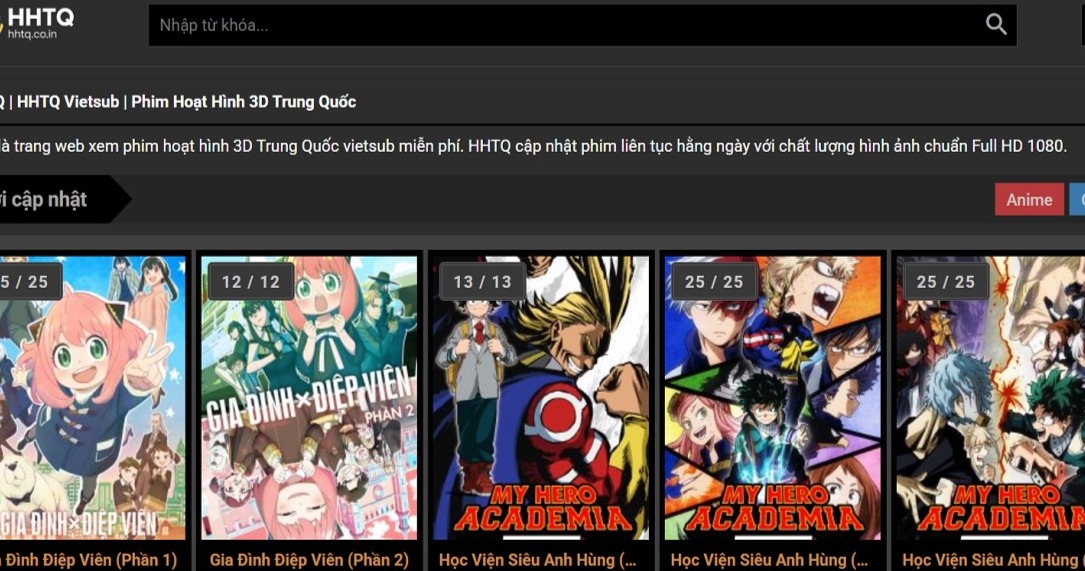Open the My Hero Academia 13 / 13 poster

540,398
